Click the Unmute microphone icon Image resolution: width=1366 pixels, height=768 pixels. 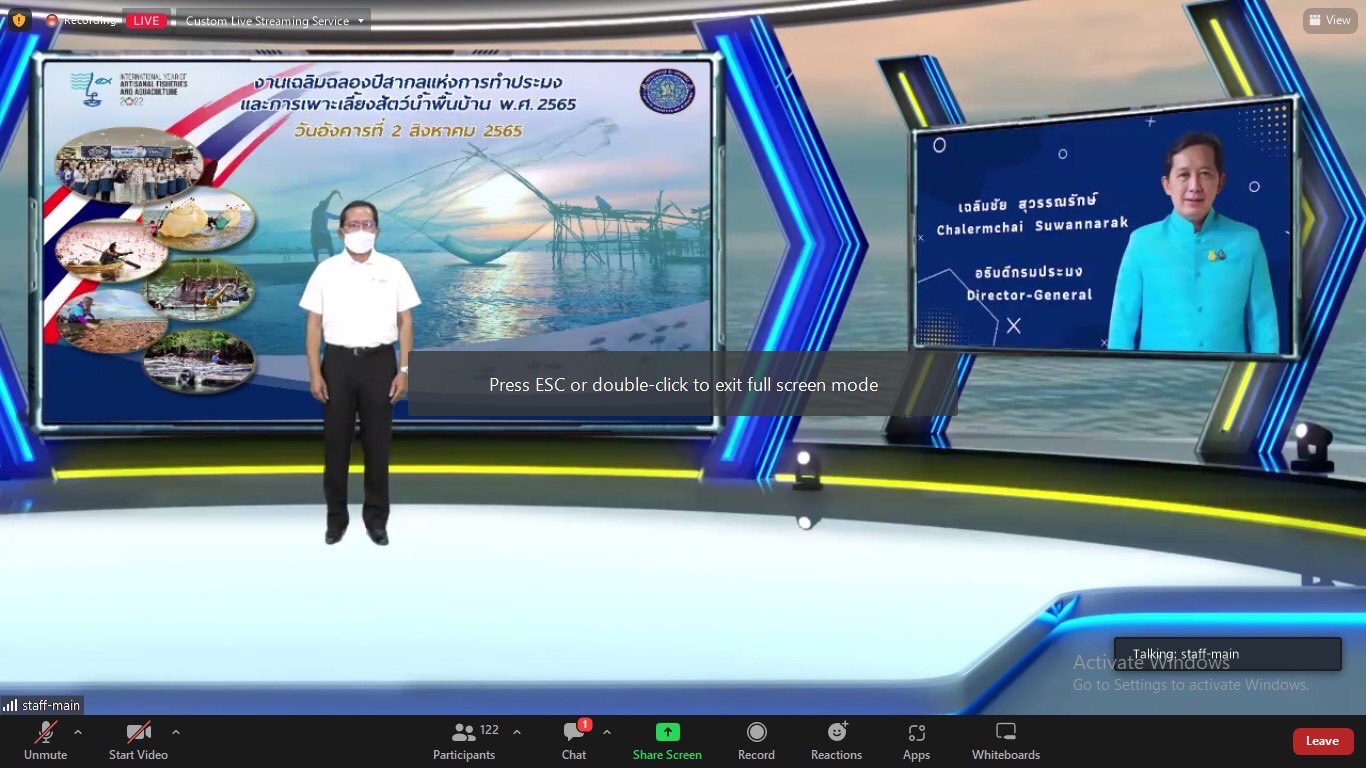[x=45, y=733]
